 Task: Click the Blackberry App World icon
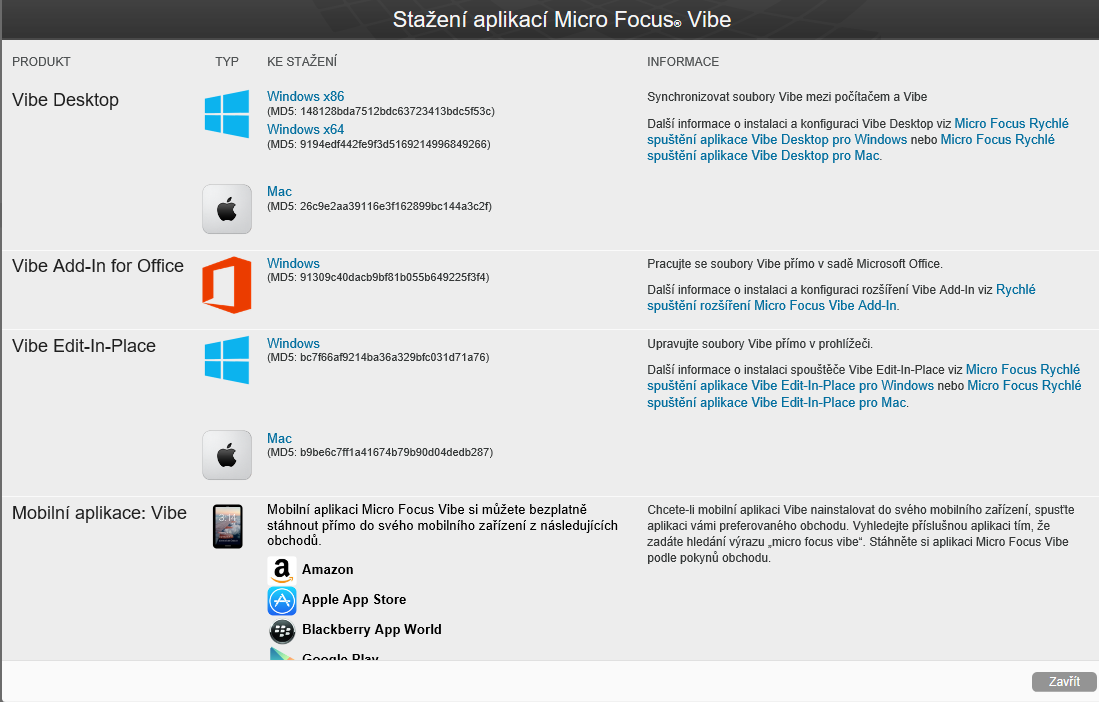point(282,630)
